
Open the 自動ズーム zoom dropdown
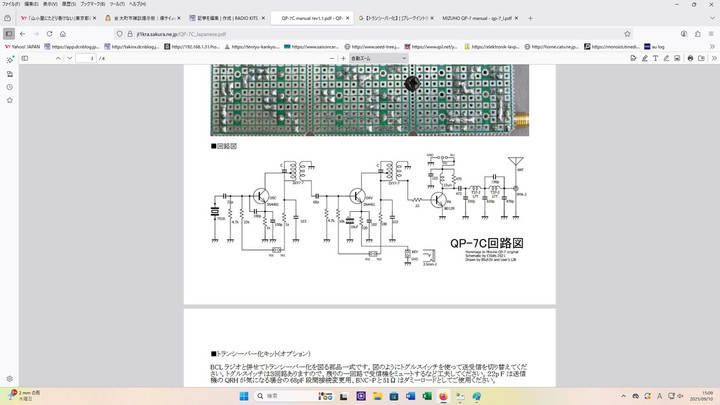point(378,58)
